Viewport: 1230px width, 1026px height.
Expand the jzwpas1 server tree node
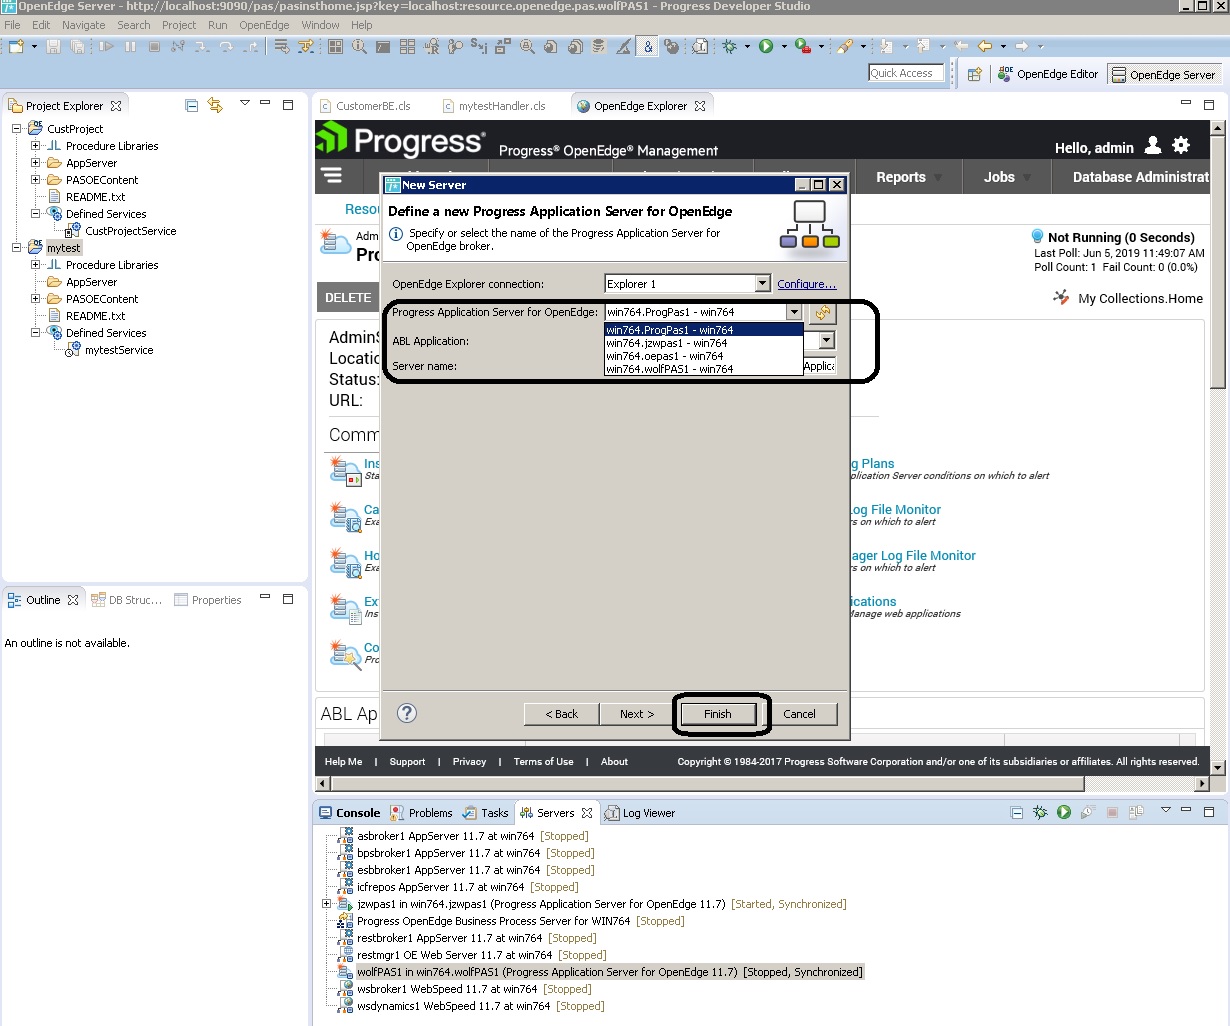[x=326, y=904]
